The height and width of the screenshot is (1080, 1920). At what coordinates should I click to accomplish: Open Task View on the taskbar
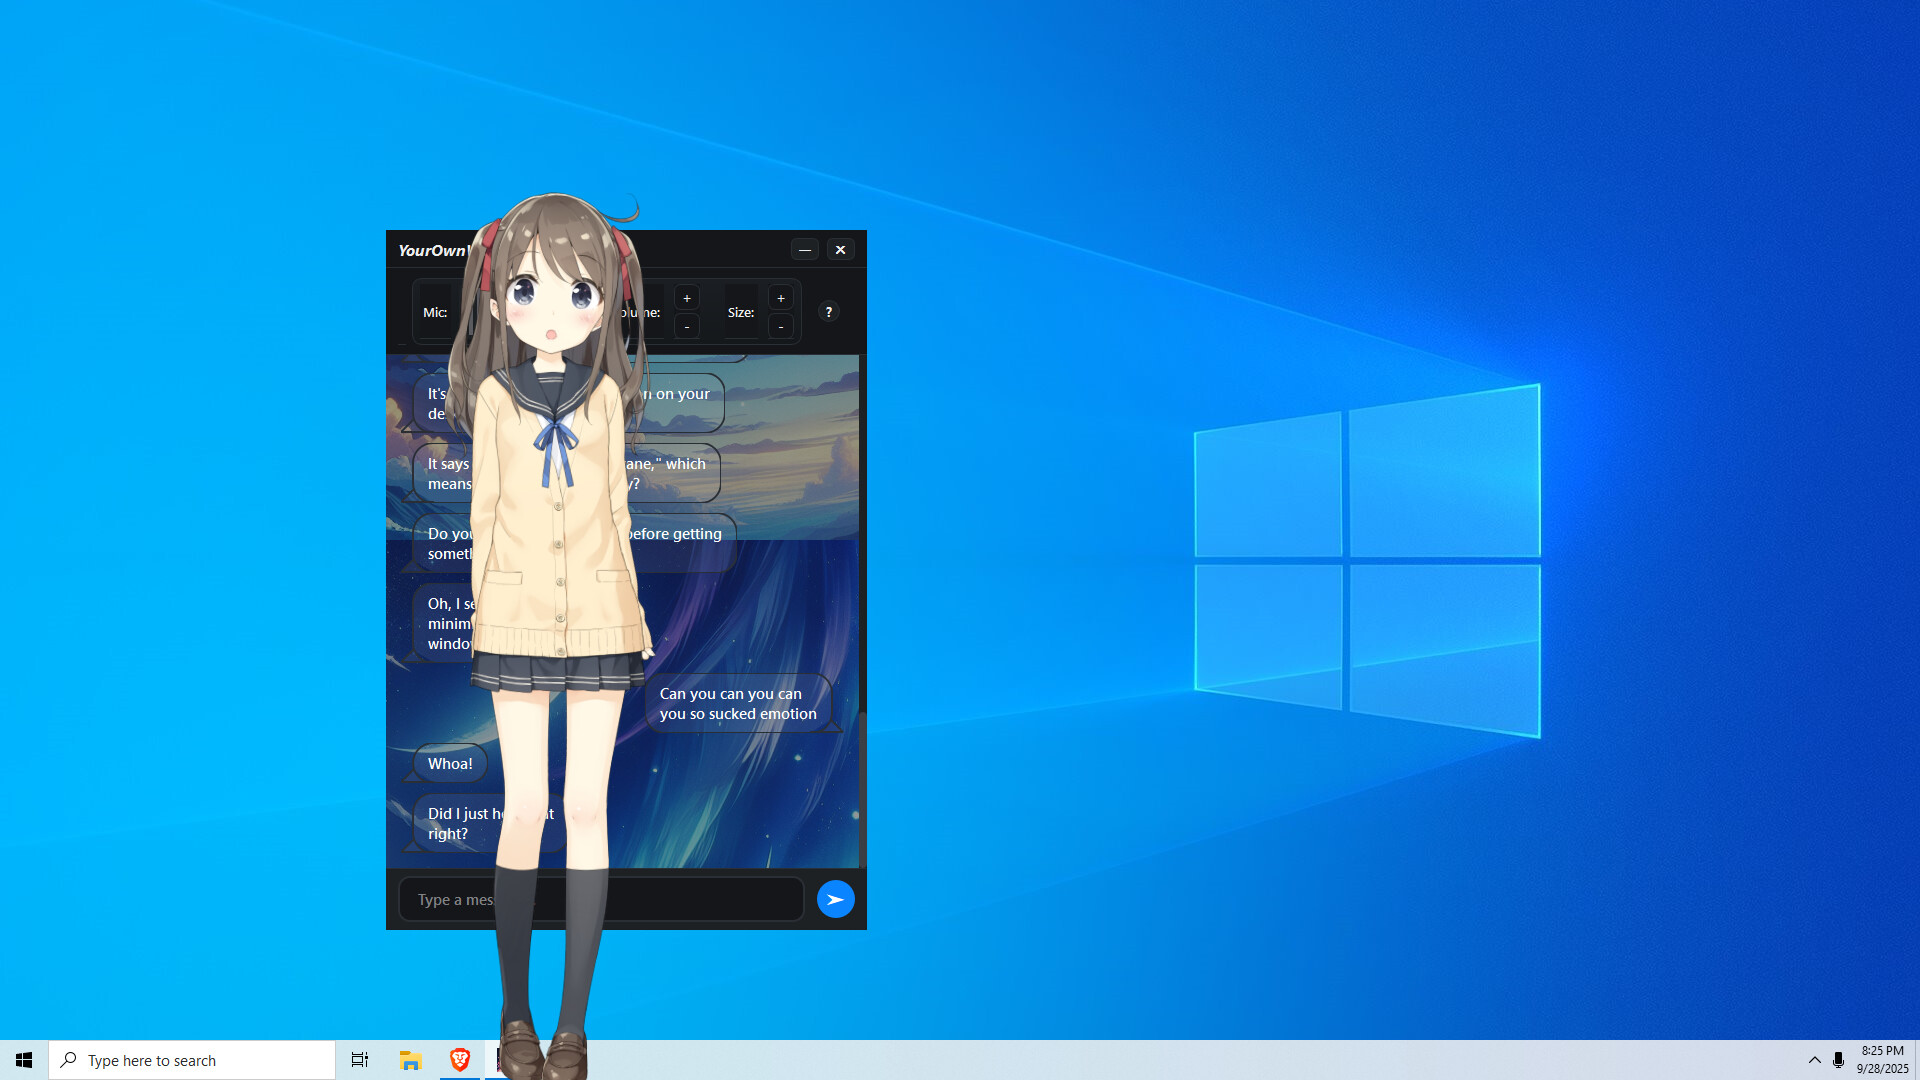pyautogui.click(x=359, y=1059)
